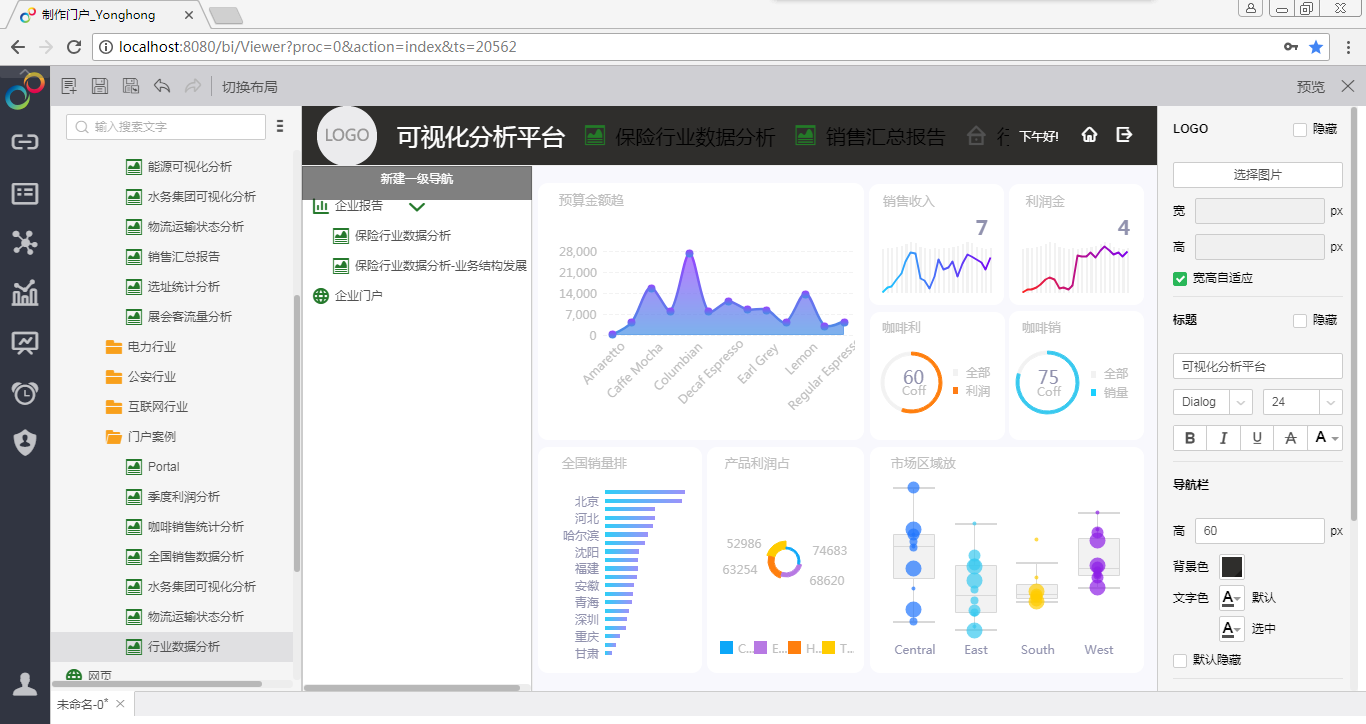Click the 选择图片 button
1366x724 pixels.
click(x=1257, y=175)
